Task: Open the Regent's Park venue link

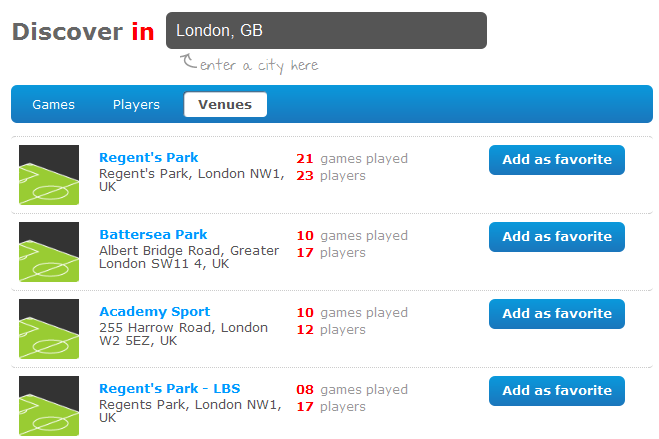Action: click(x=148, y=158)
